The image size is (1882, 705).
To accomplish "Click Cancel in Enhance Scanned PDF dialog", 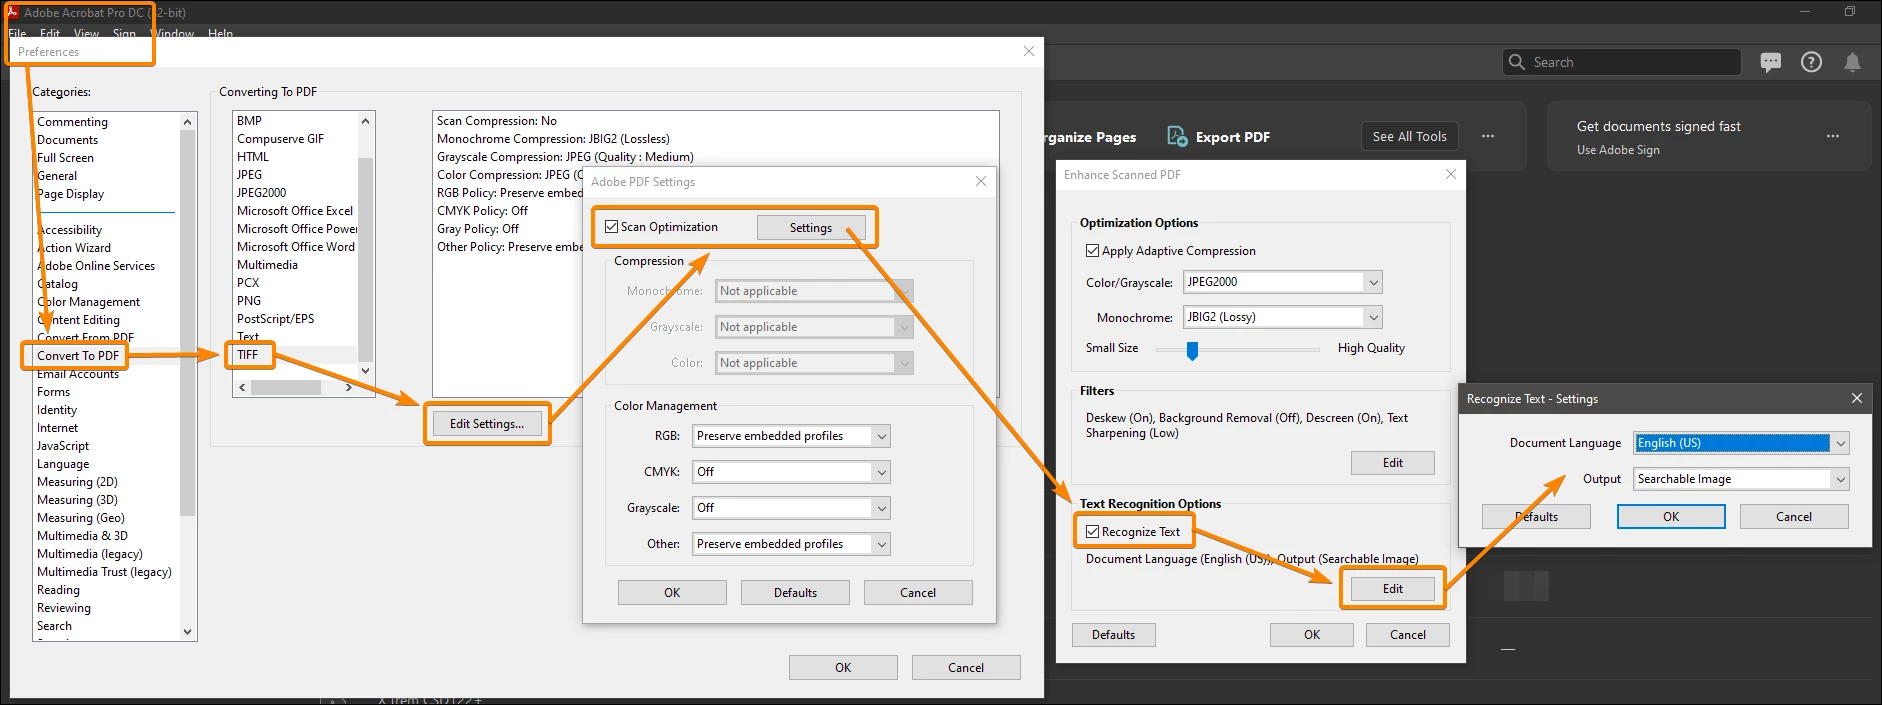I will pos(1407,635).
